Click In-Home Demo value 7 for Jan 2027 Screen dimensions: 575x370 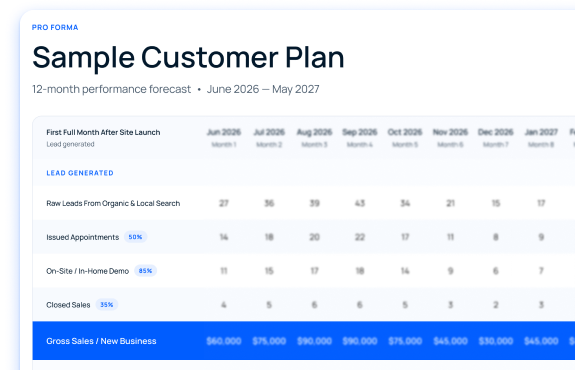coord(541,271)
